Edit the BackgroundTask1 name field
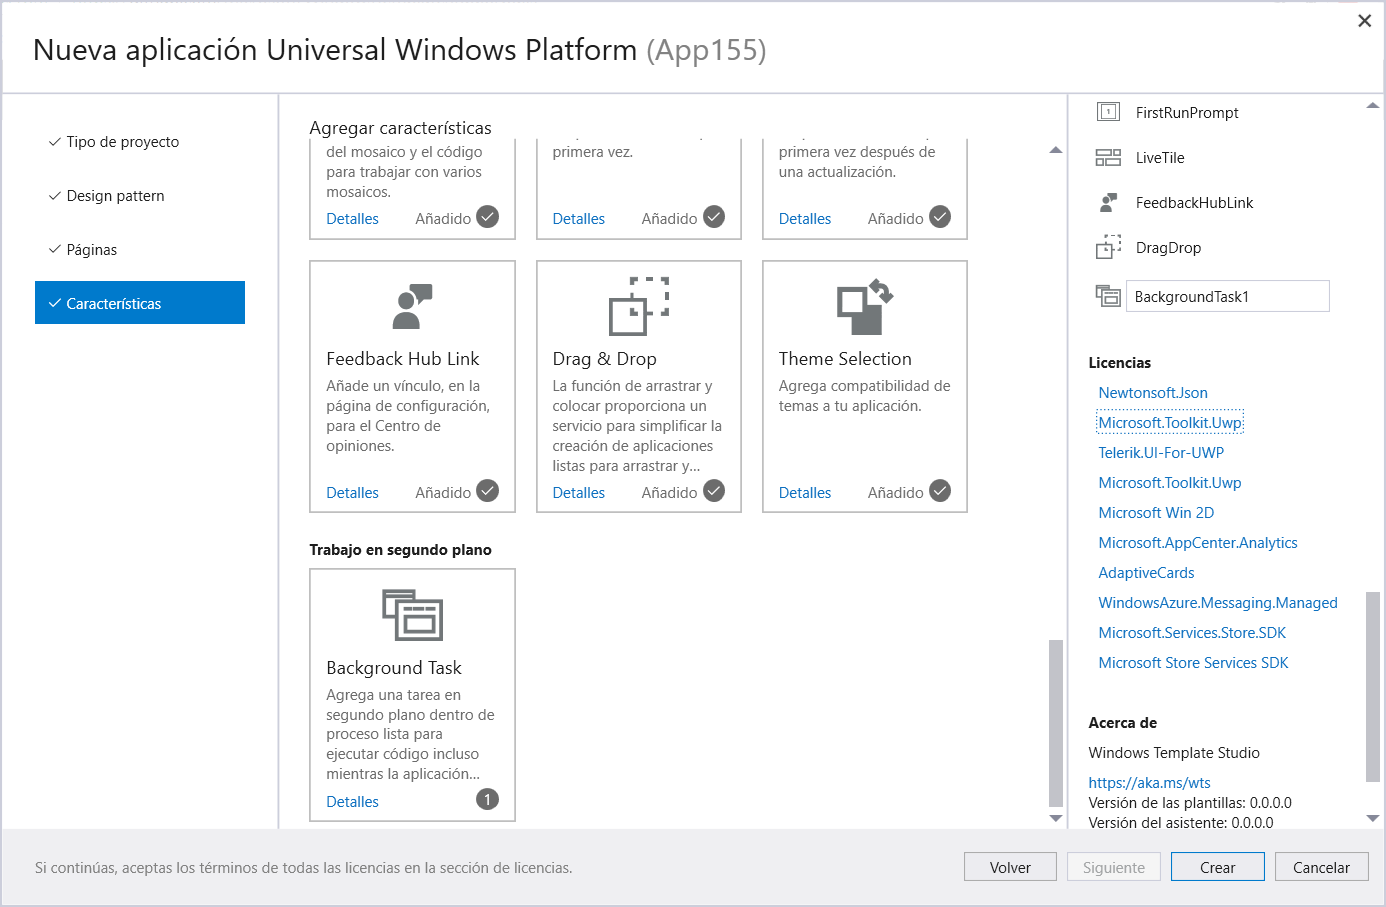This screenshot has width=1386, height=907. (1228, 296)
